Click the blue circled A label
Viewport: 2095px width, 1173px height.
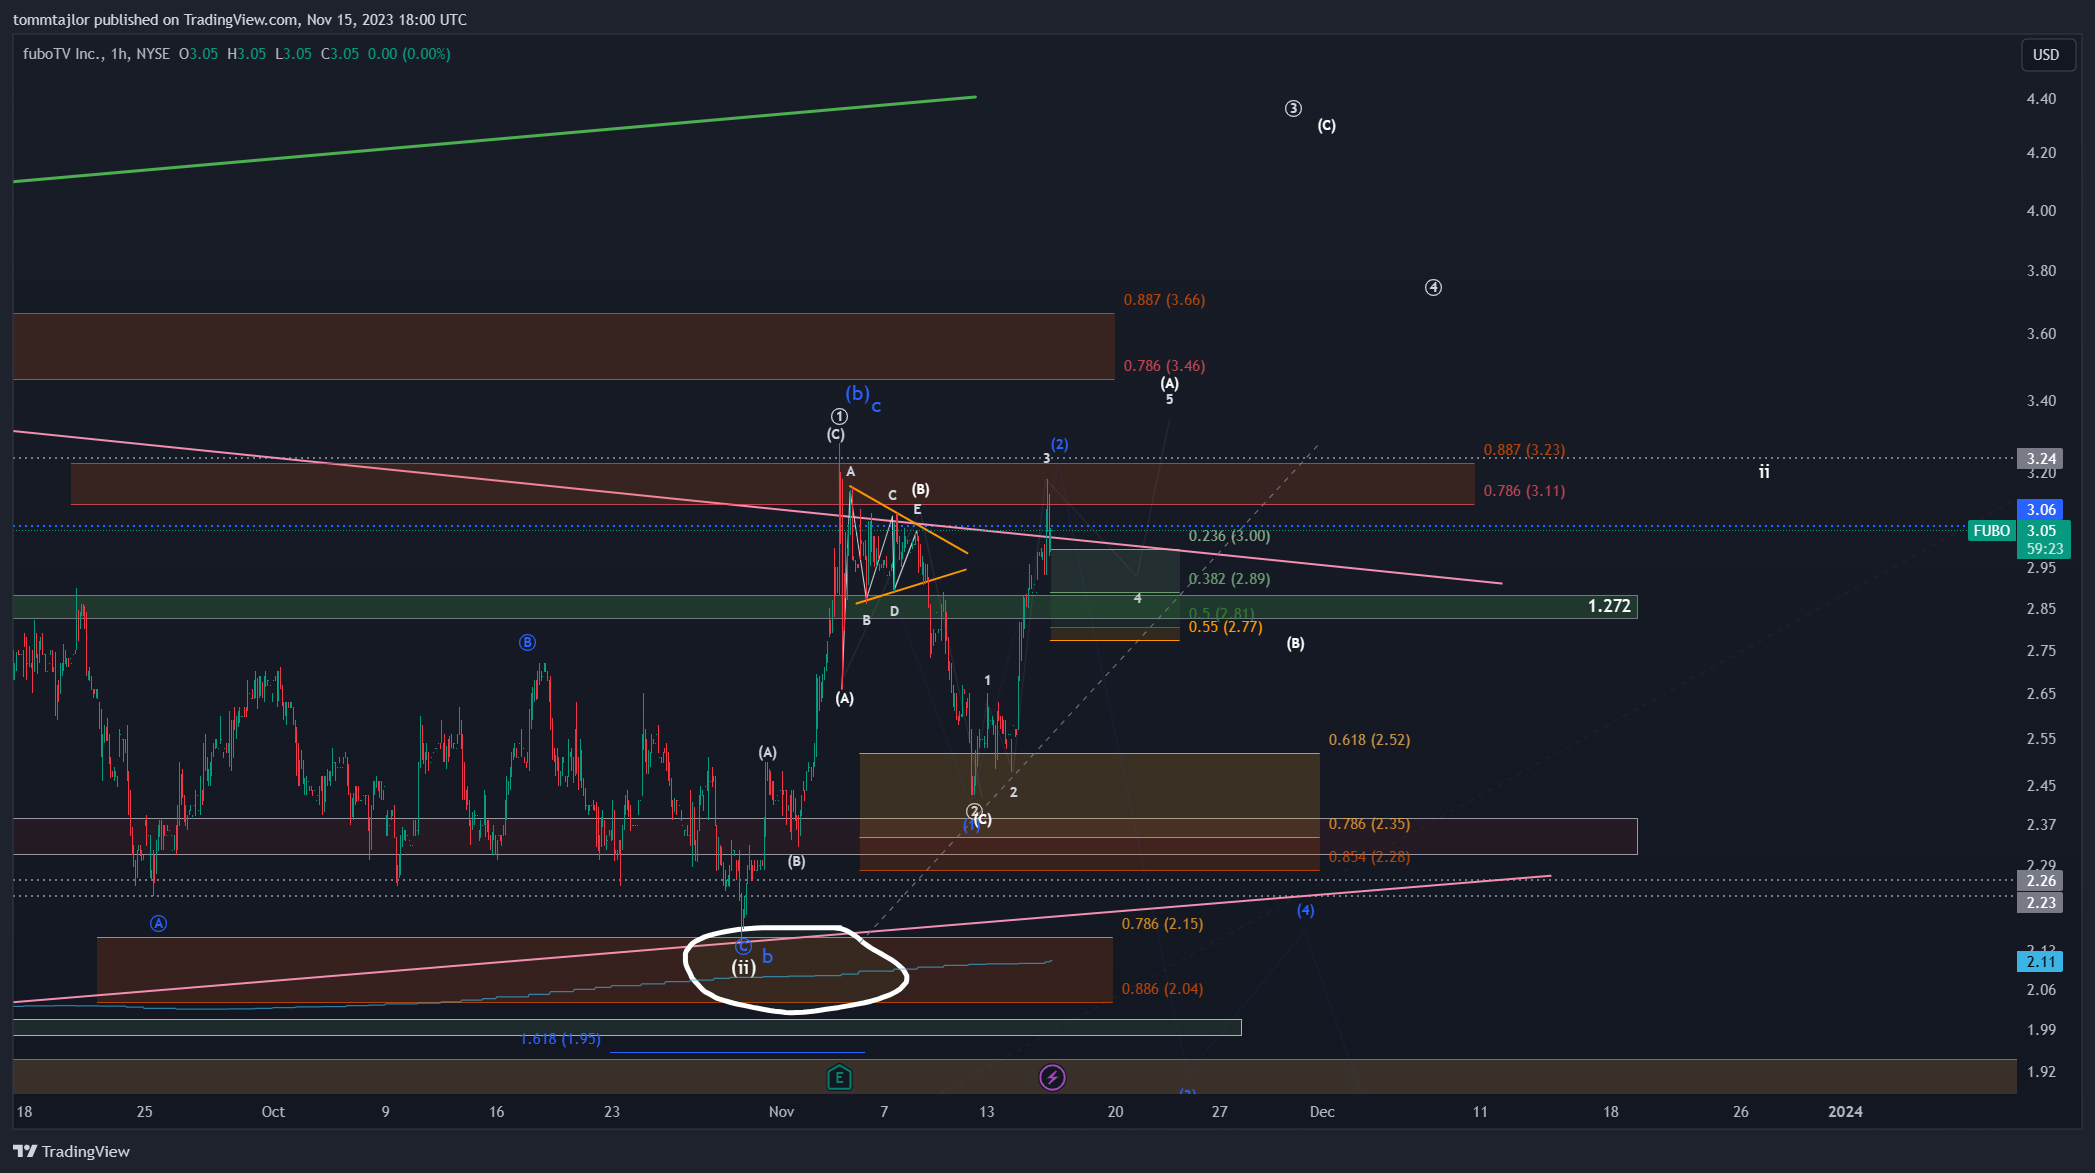pos(158,924)
